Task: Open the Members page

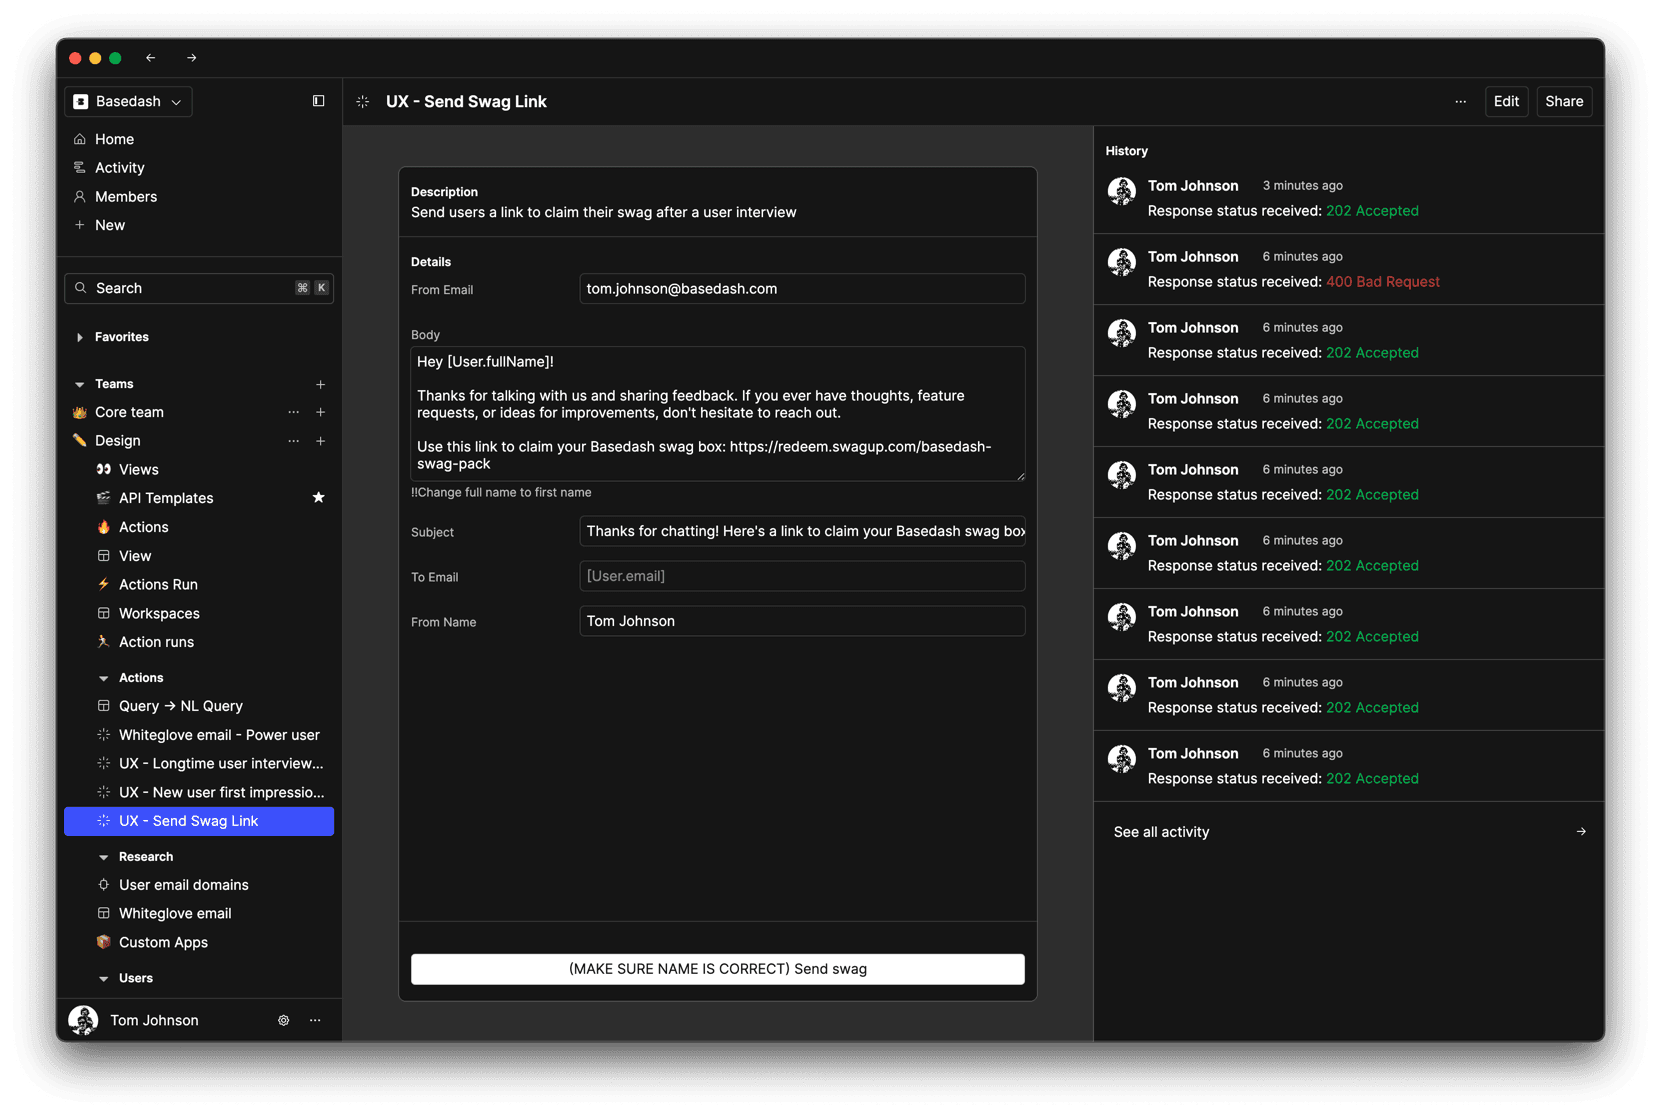Action: 199,197
